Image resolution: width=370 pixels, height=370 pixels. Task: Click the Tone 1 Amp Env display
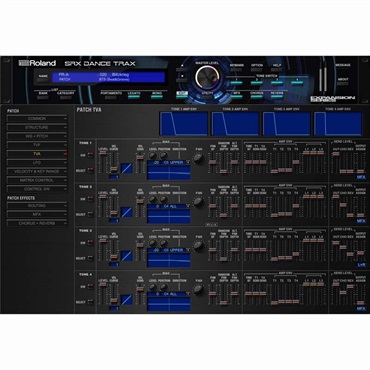click(x=184, y=123)
